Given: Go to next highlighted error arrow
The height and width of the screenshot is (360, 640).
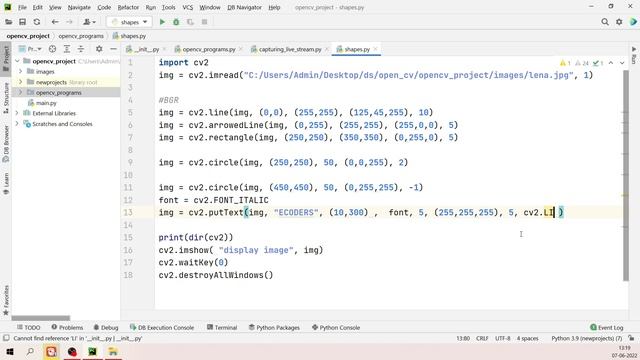Looking at the screenshot, I should pos(622,63).
